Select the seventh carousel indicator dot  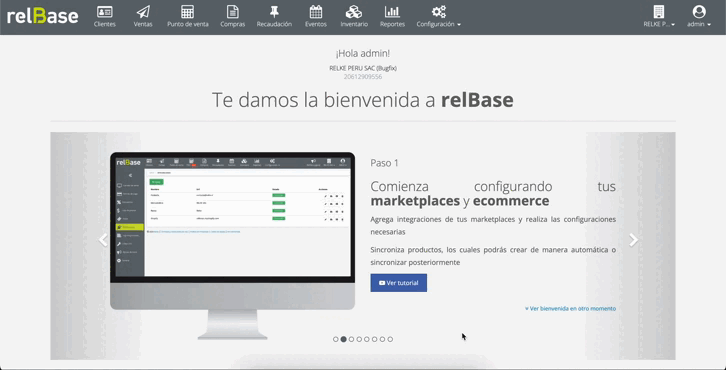pyautogui.click(x=382, y=339)
